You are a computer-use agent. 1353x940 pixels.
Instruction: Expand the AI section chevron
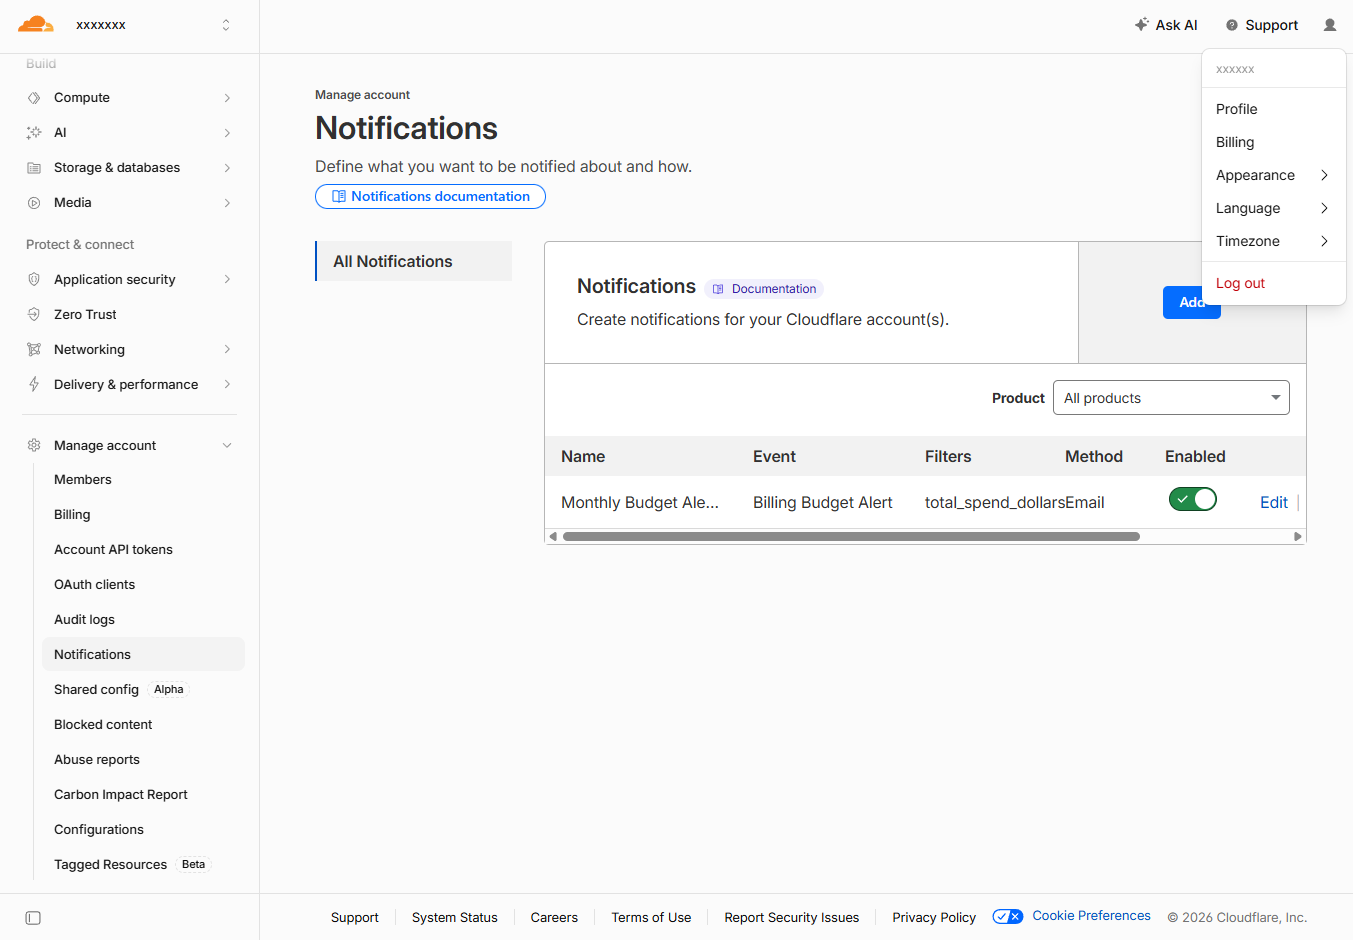(228, 133)
